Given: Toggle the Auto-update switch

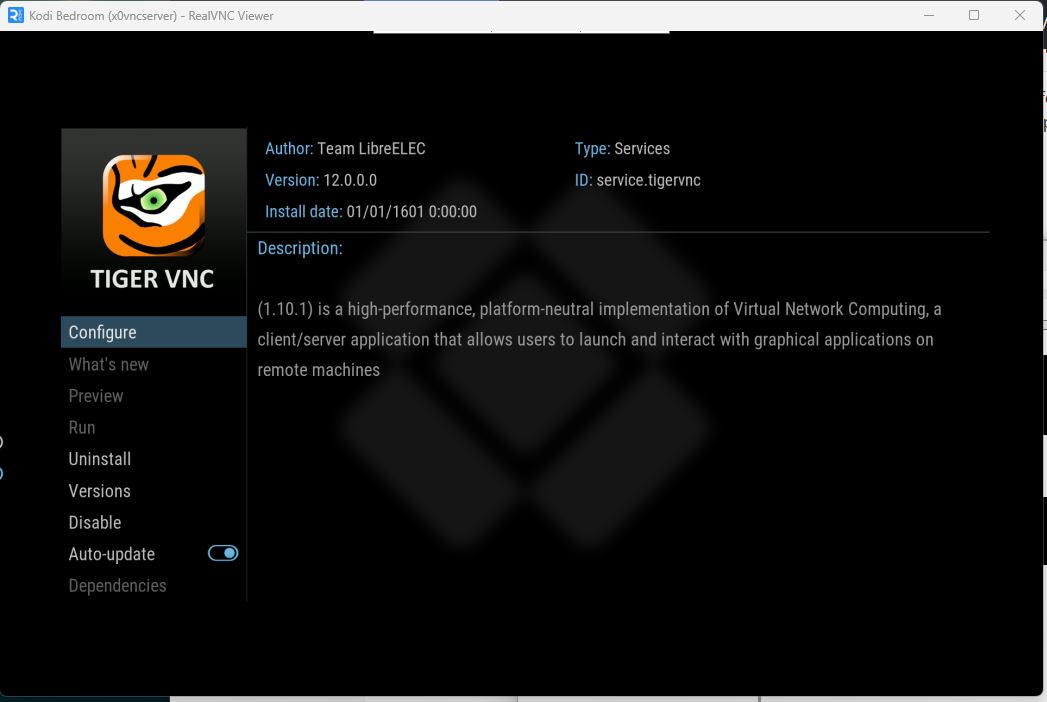Looking at the screenshot, I should pos(223,553).
